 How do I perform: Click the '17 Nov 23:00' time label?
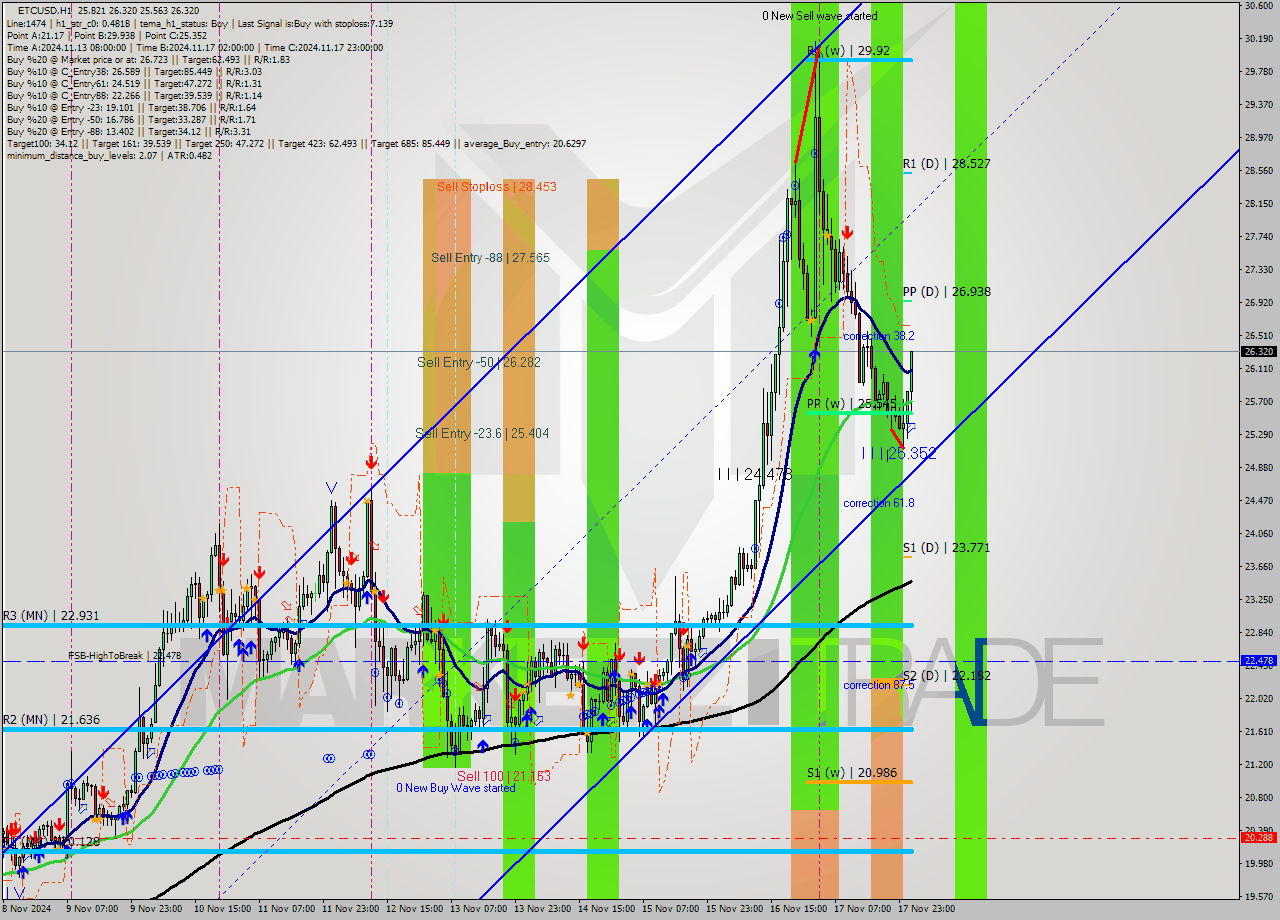tap(925, 910)
